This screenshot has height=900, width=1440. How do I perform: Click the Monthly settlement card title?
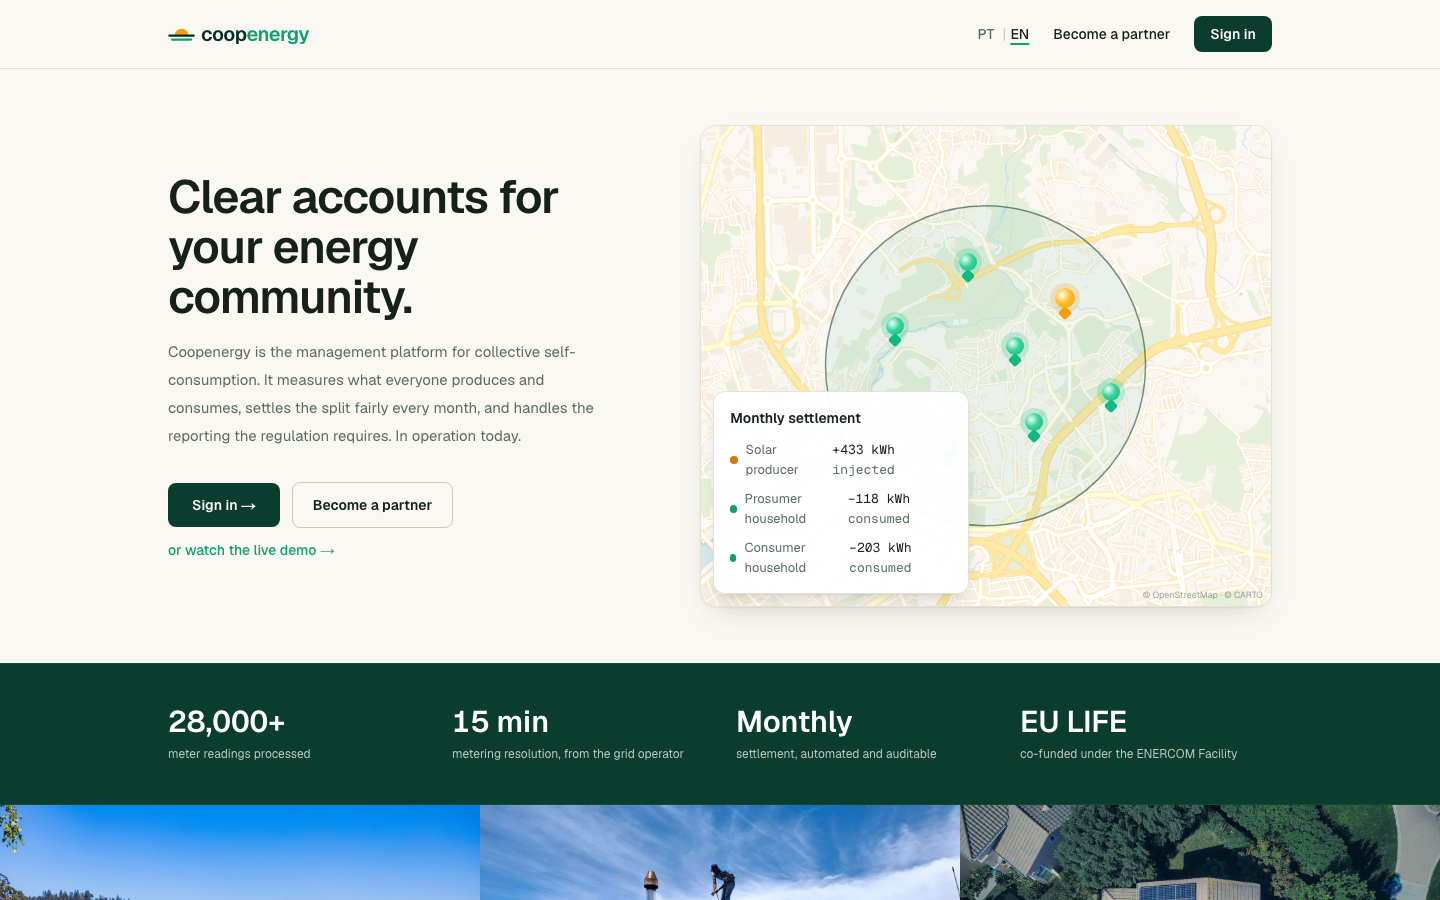click(x=795, y=418)
